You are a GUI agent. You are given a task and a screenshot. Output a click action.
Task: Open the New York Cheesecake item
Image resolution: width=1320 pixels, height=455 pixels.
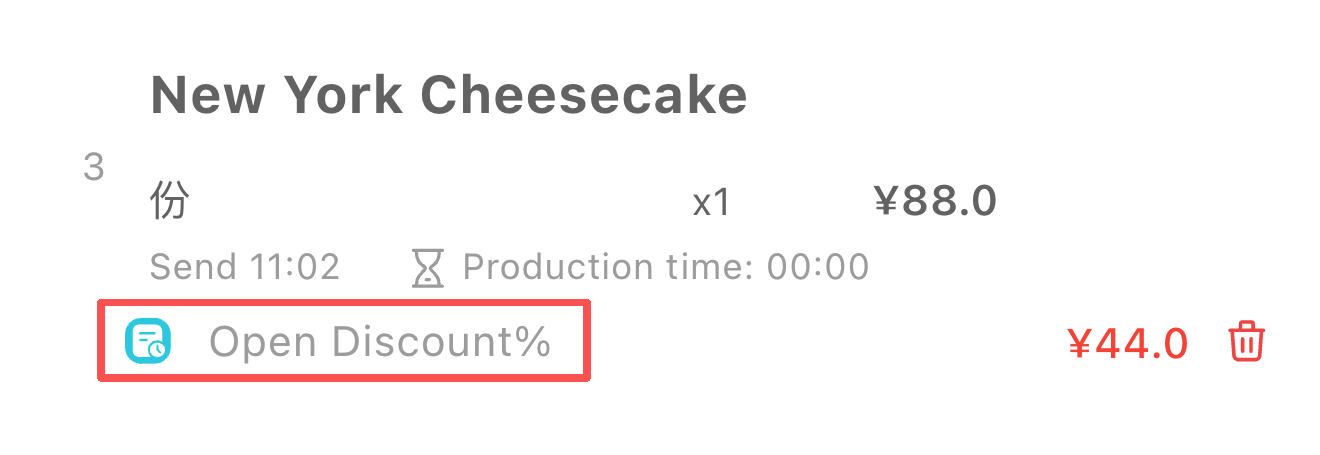[448, 95]
